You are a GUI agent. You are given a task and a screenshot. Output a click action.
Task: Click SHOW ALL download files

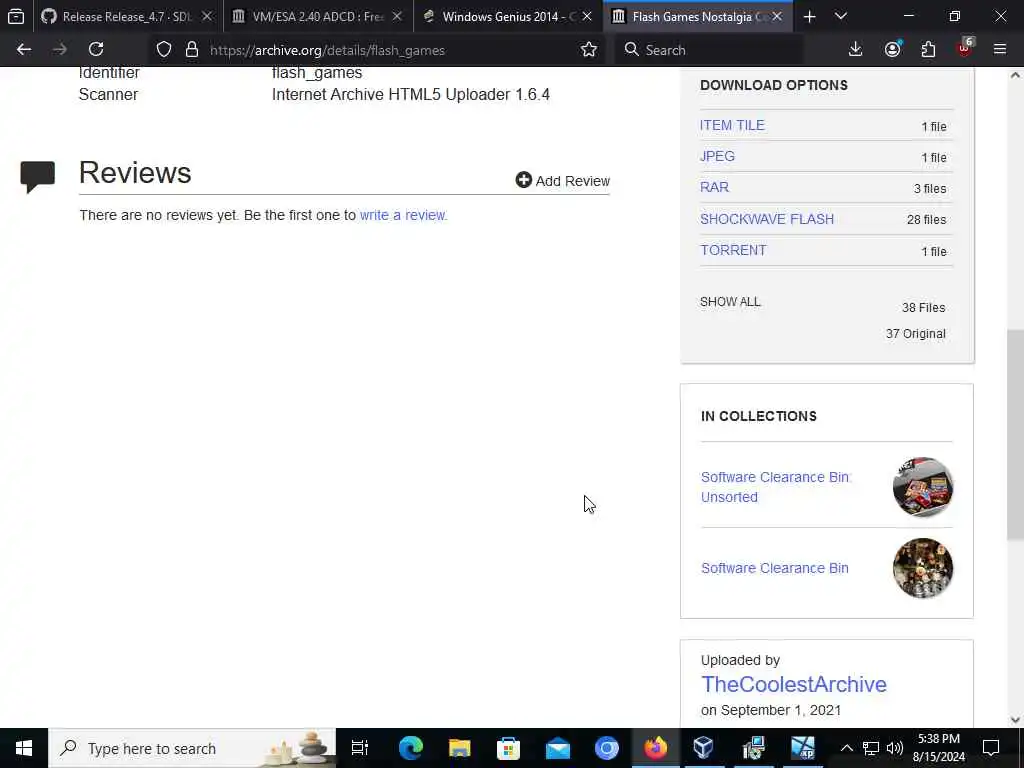(730, 302)
